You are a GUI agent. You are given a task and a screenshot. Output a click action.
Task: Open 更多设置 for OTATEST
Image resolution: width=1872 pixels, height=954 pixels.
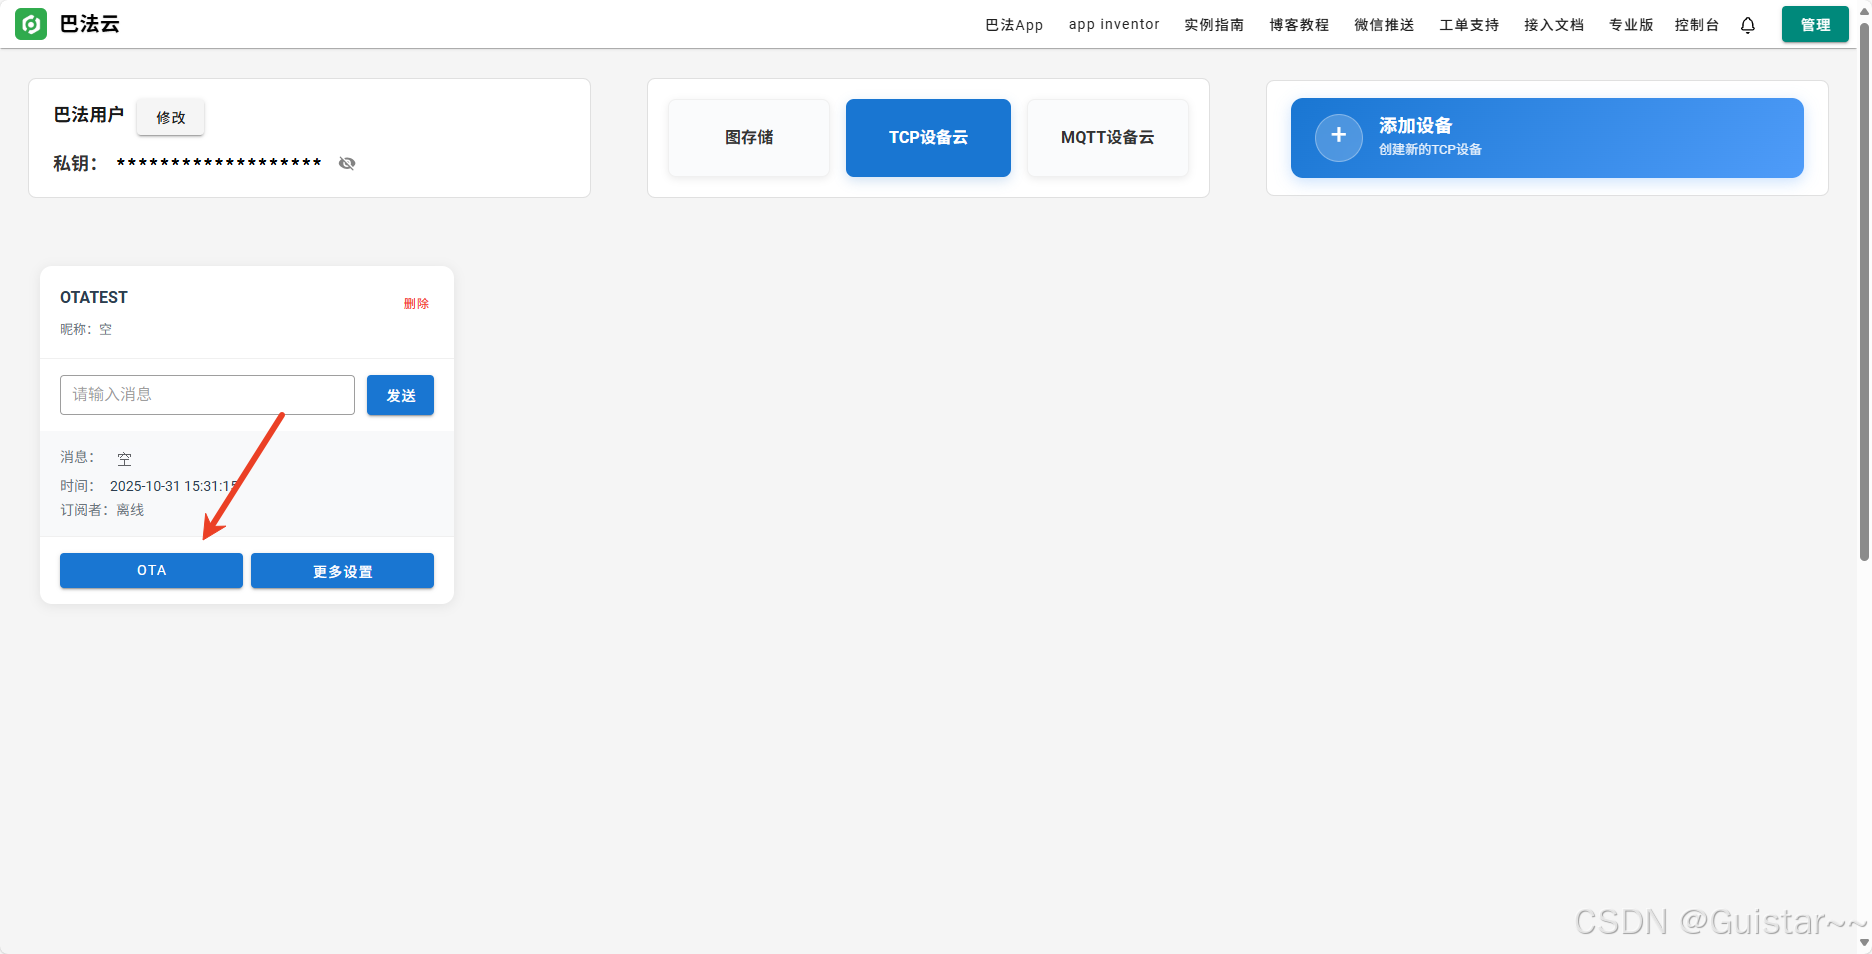(x=342, y=570)
